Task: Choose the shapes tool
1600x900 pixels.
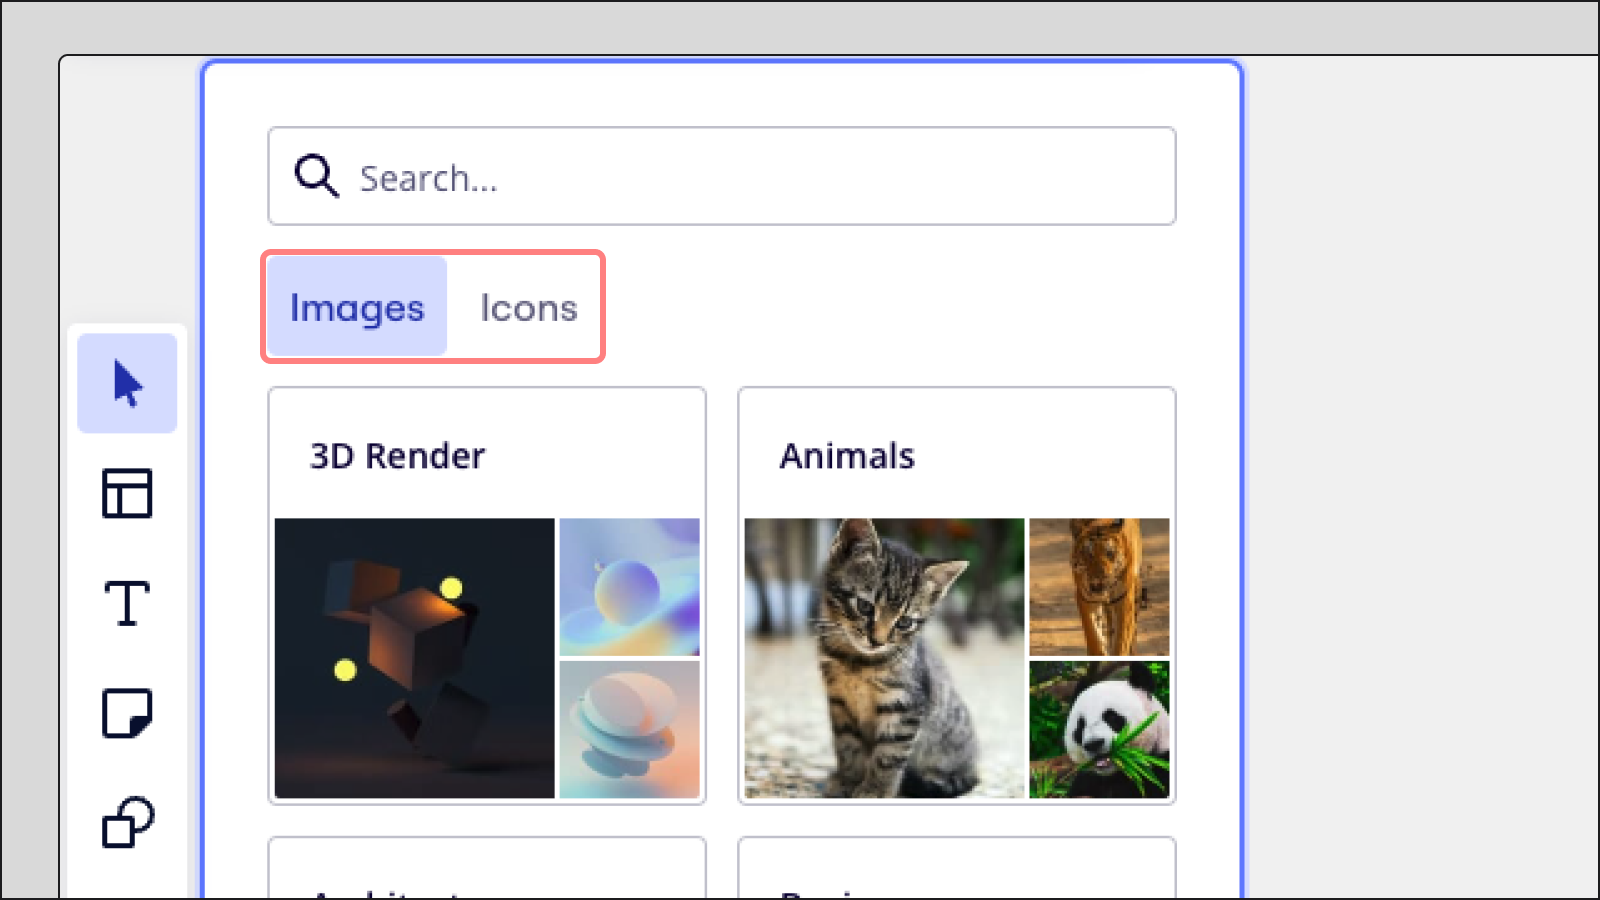Action: click(x=126, y=822)
